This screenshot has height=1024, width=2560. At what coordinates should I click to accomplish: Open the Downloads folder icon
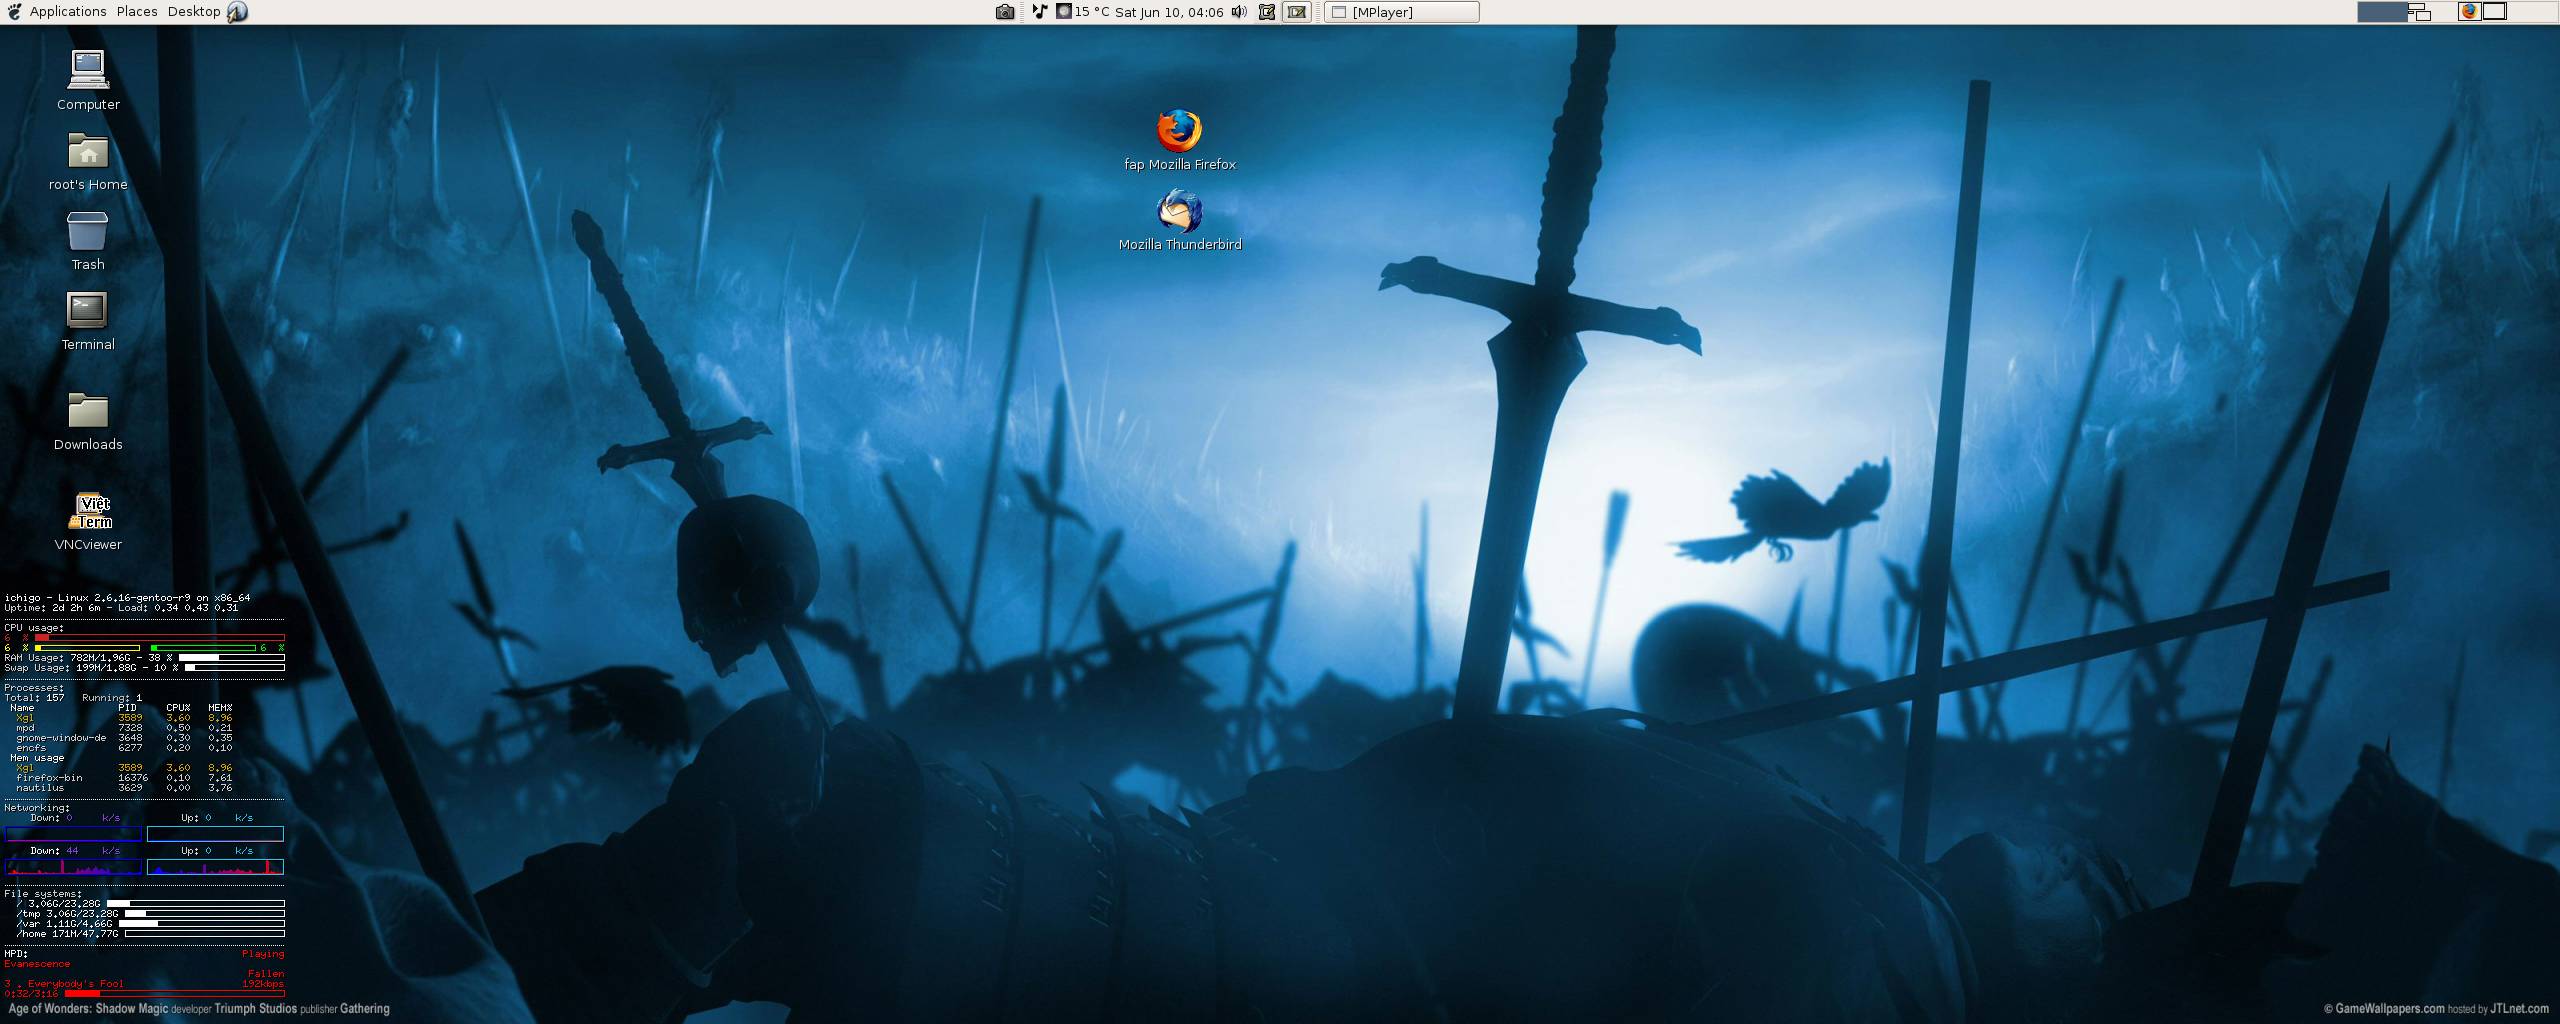(88, 420)
